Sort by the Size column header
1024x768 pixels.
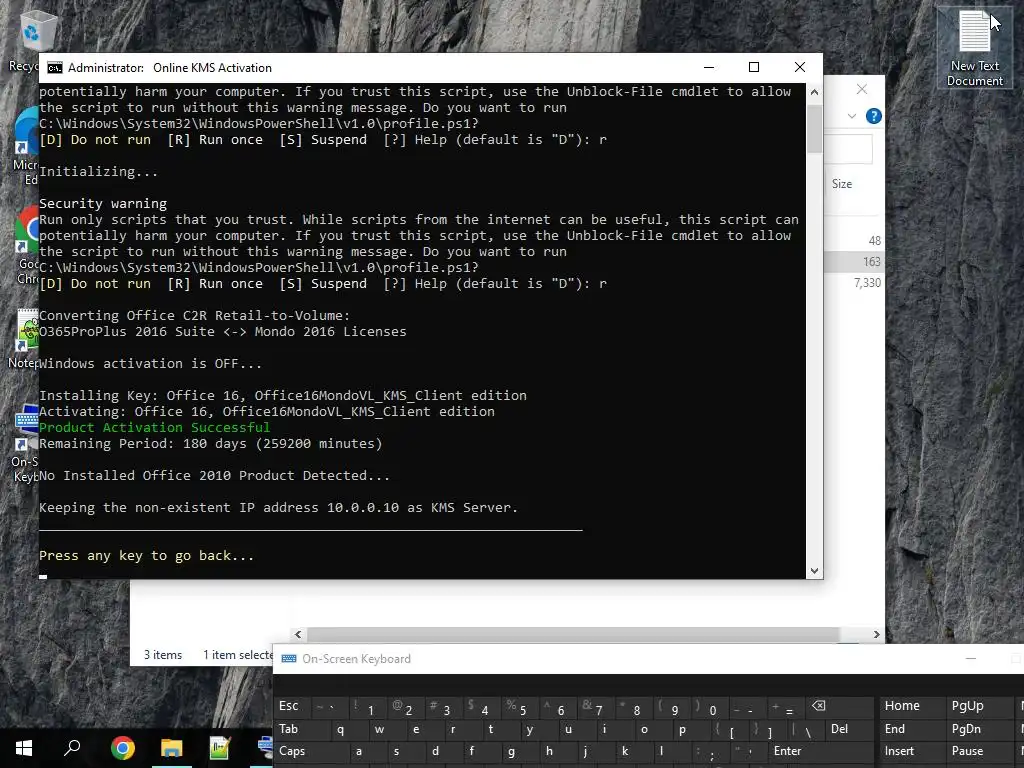click(x=842, y=184)
